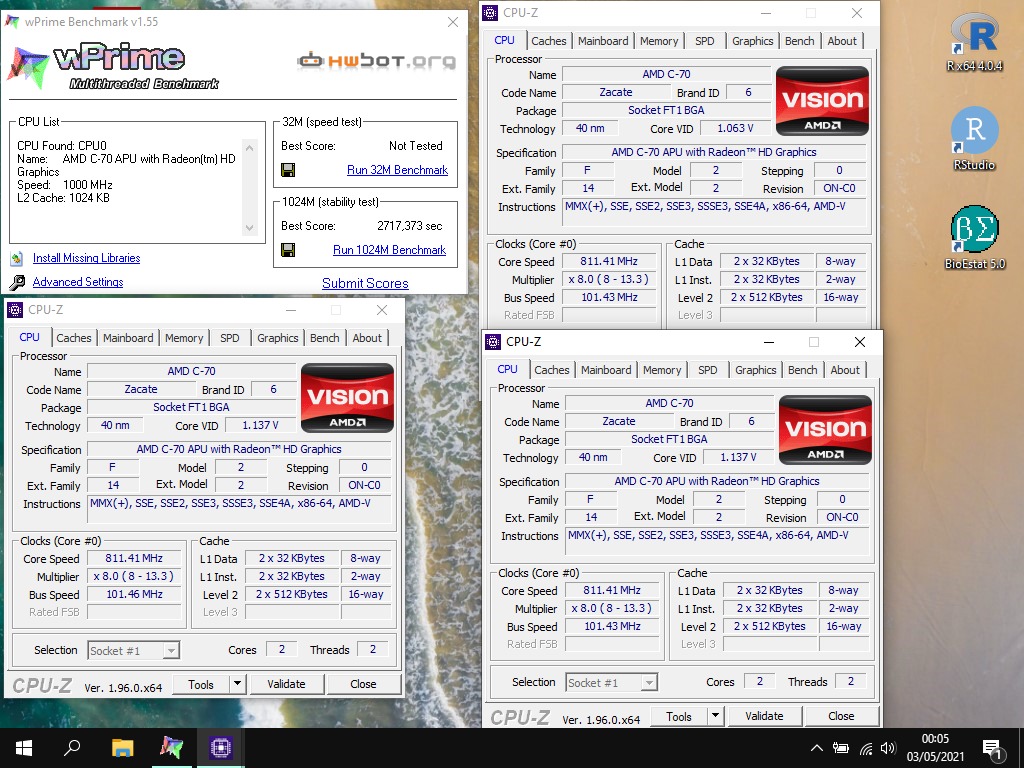Click the VISION AMD logo in lower-left CPU-Z
Viewport: 1024px width, 768px height.
347,398
